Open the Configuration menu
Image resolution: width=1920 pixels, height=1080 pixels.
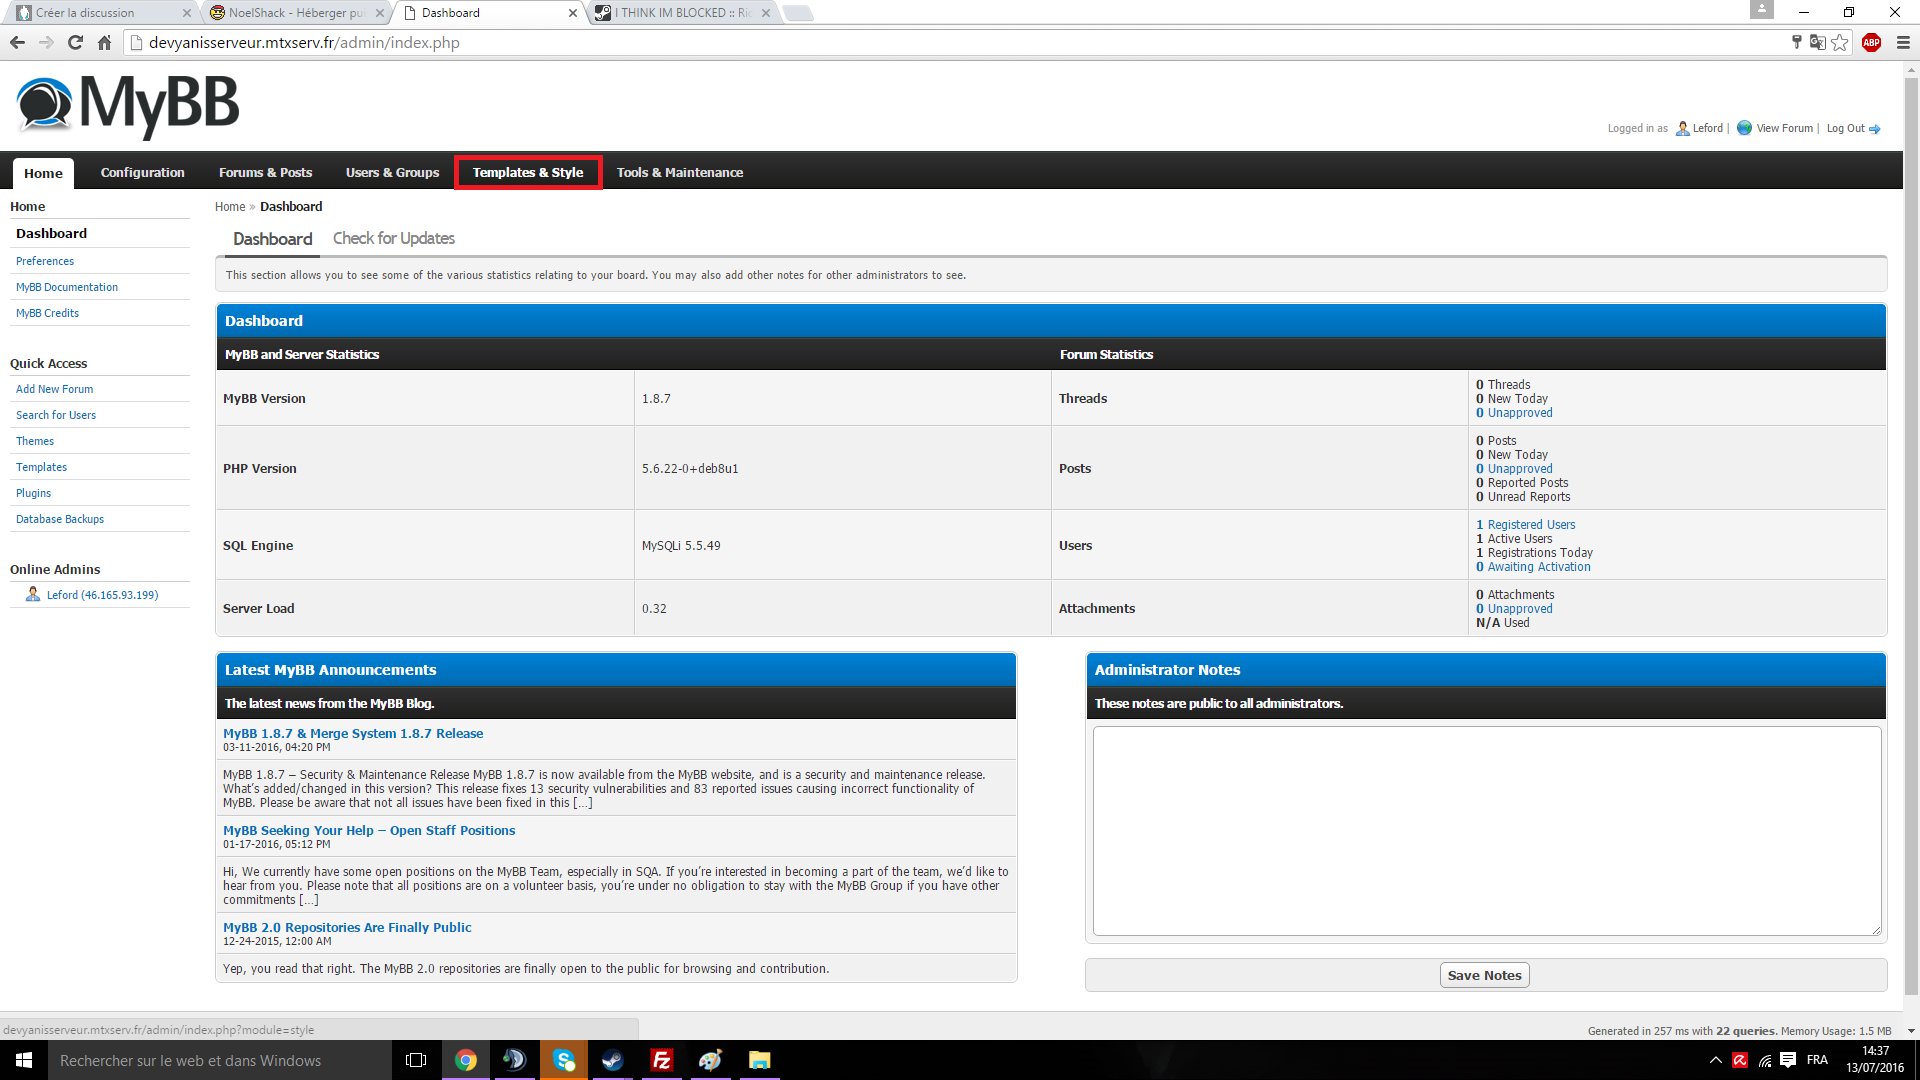coord(143,172)
